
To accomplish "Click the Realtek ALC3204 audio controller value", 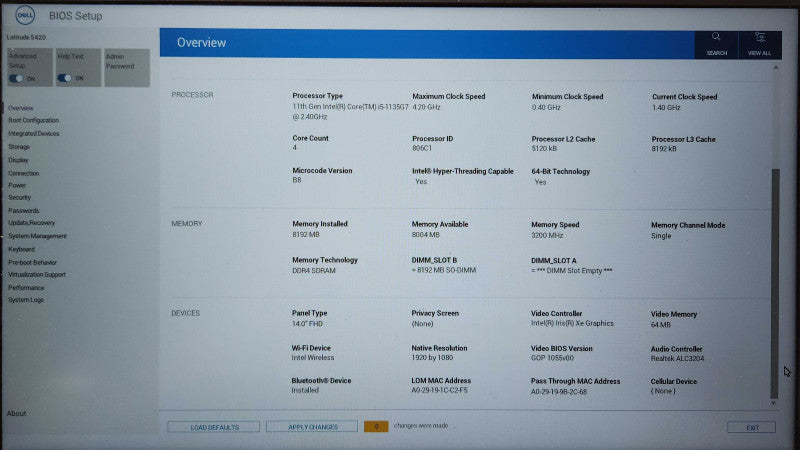I will [x=677, y=359].
